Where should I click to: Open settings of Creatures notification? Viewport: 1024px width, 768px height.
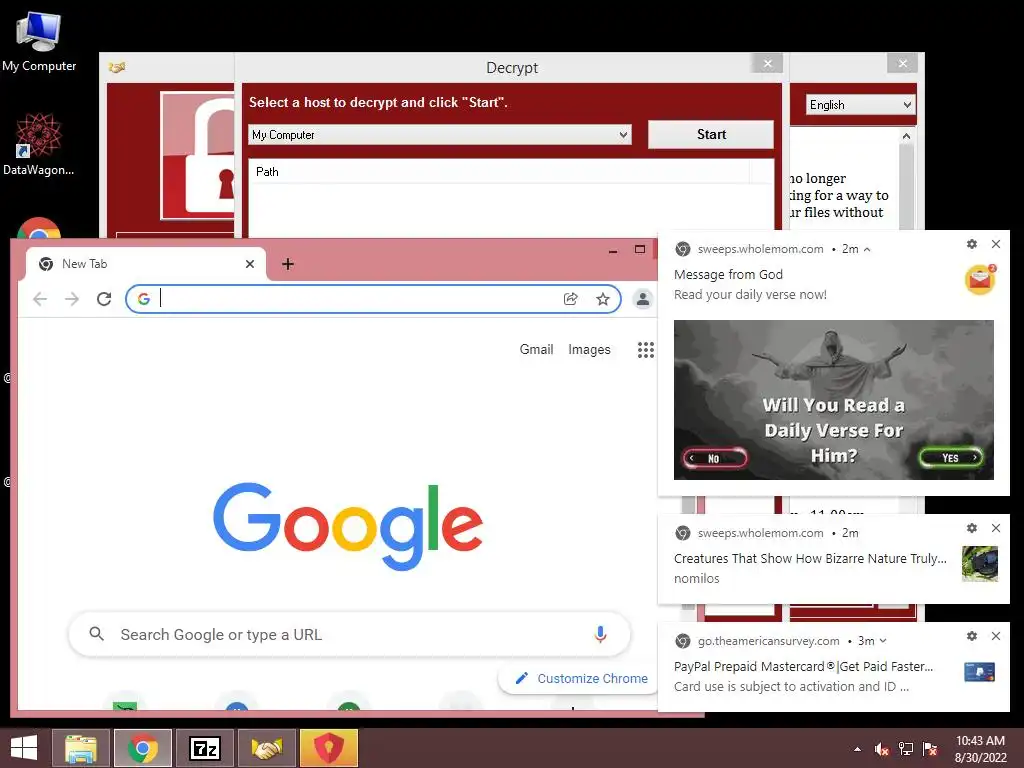point(972,528)
